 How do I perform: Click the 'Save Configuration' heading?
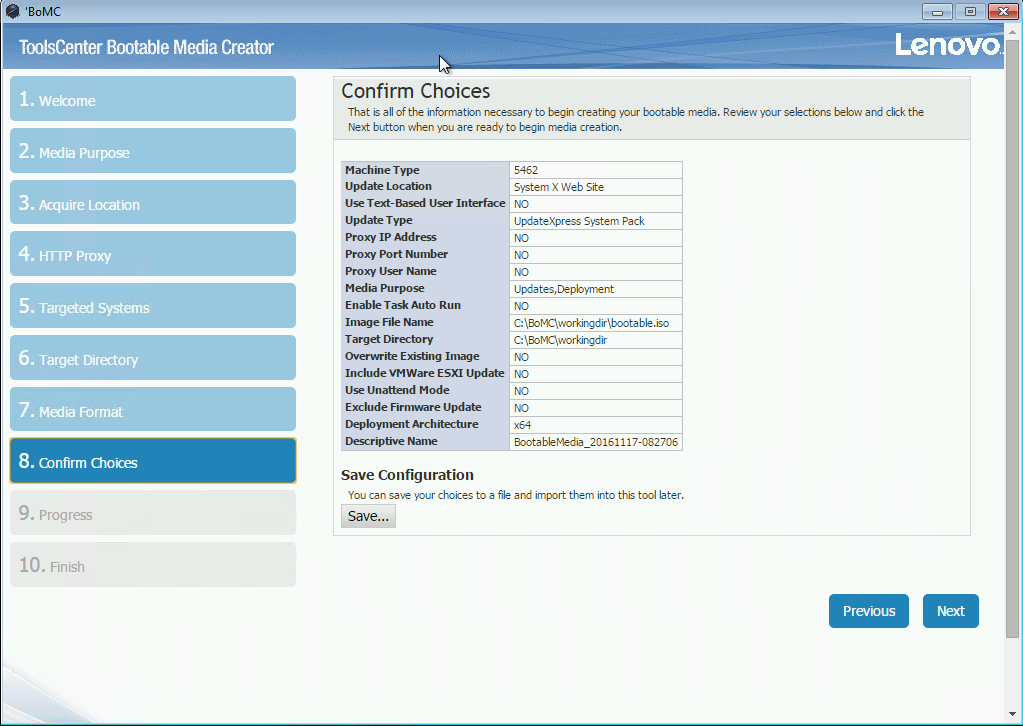pyautogui.click(x=407, y=474)
